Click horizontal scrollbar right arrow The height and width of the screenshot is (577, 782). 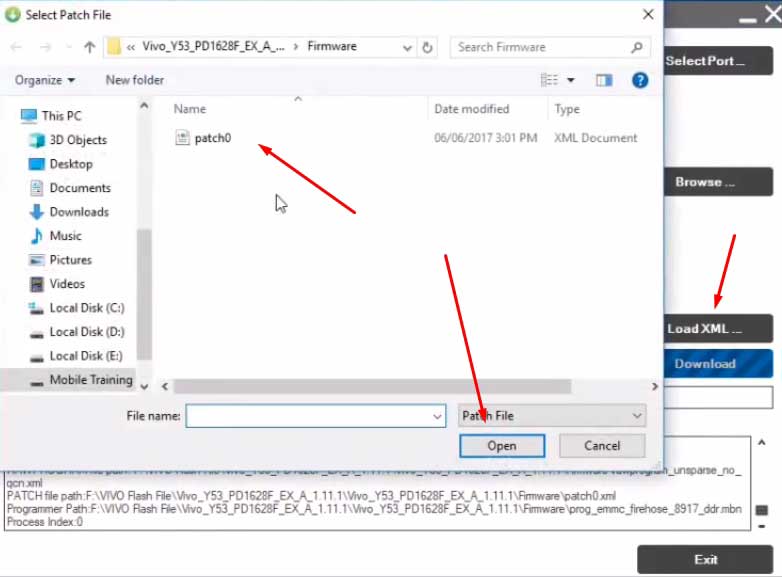(x=654, y=386)
